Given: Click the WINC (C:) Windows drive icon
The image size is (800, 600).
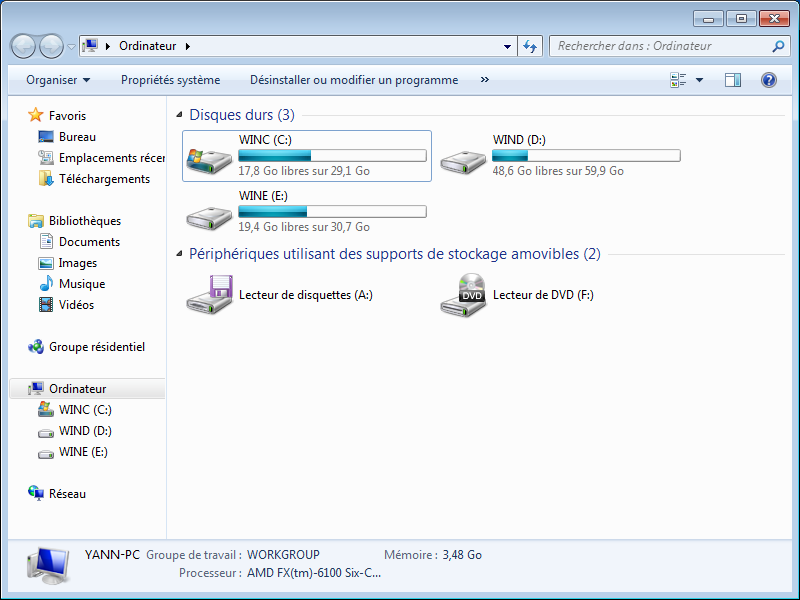Looking at the screenshot, I should point(209,160).
